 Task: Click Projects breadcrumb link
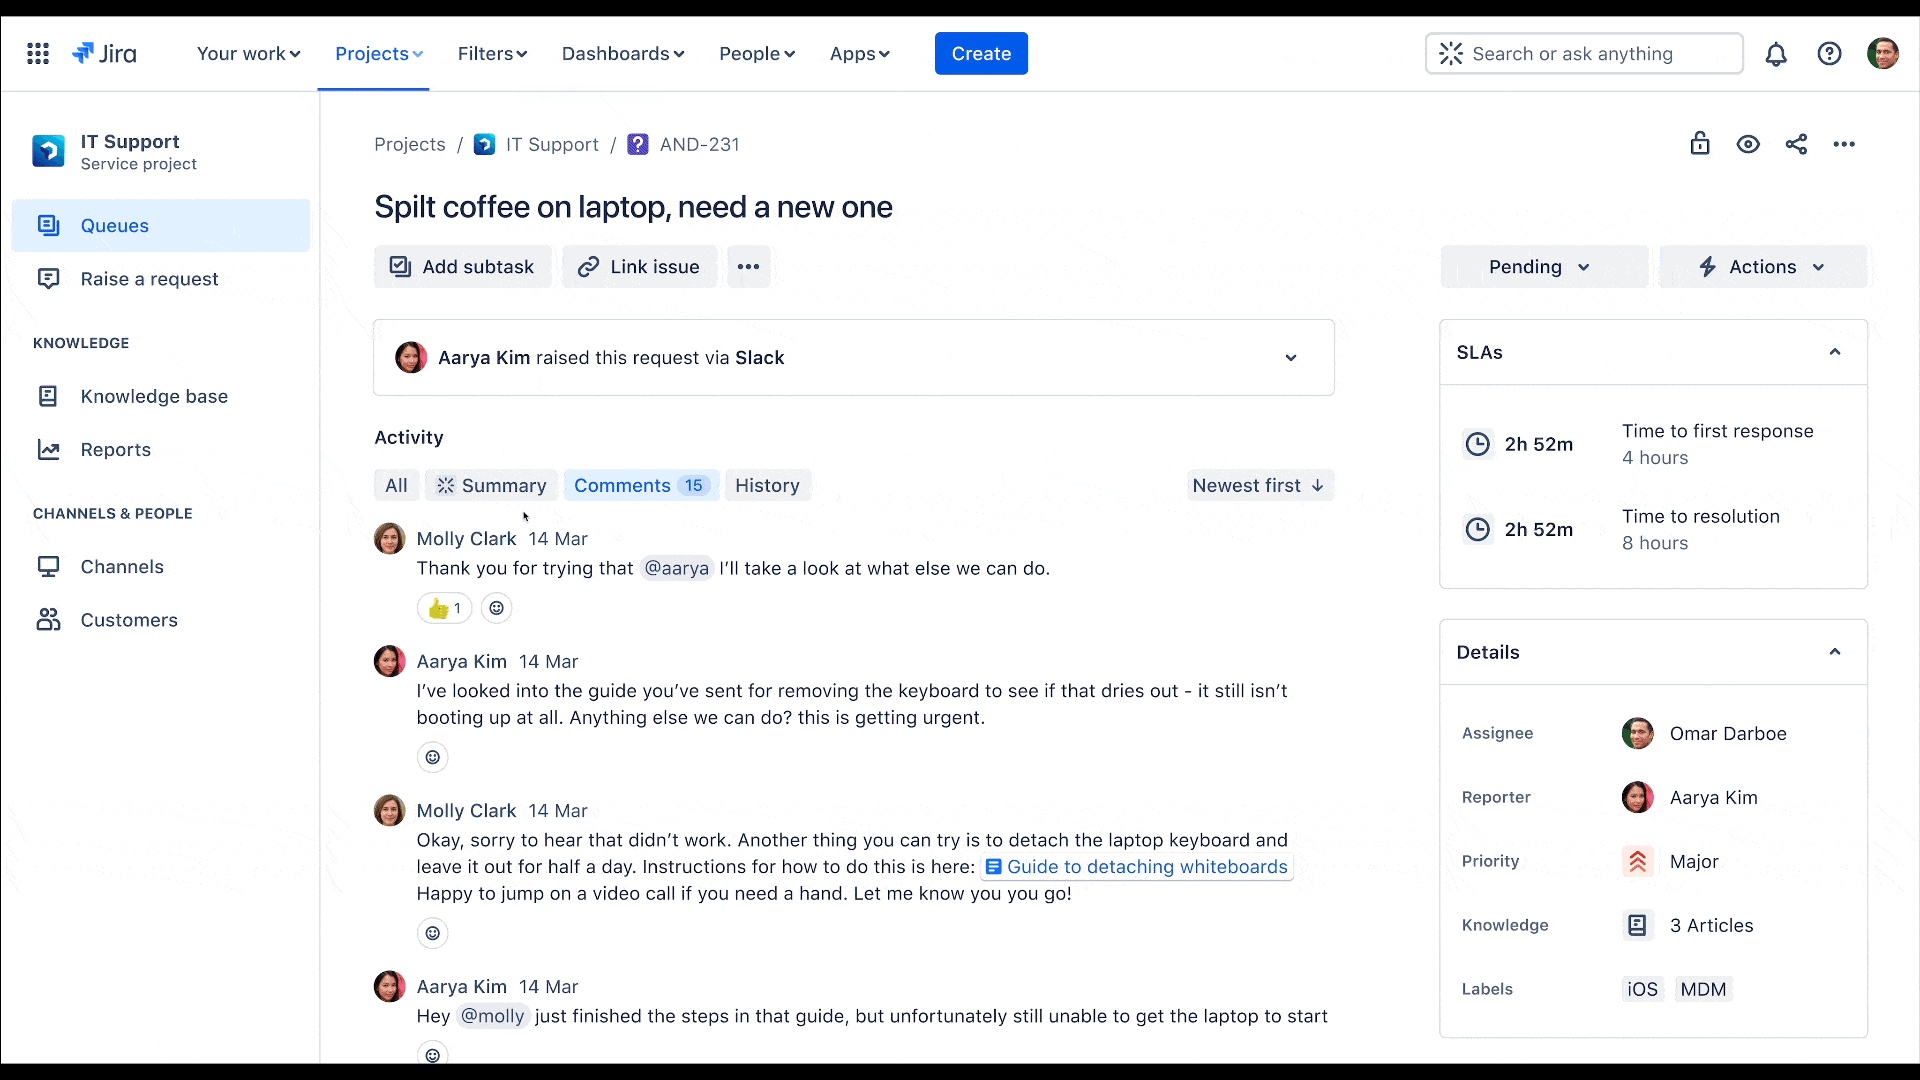(410, 144)
